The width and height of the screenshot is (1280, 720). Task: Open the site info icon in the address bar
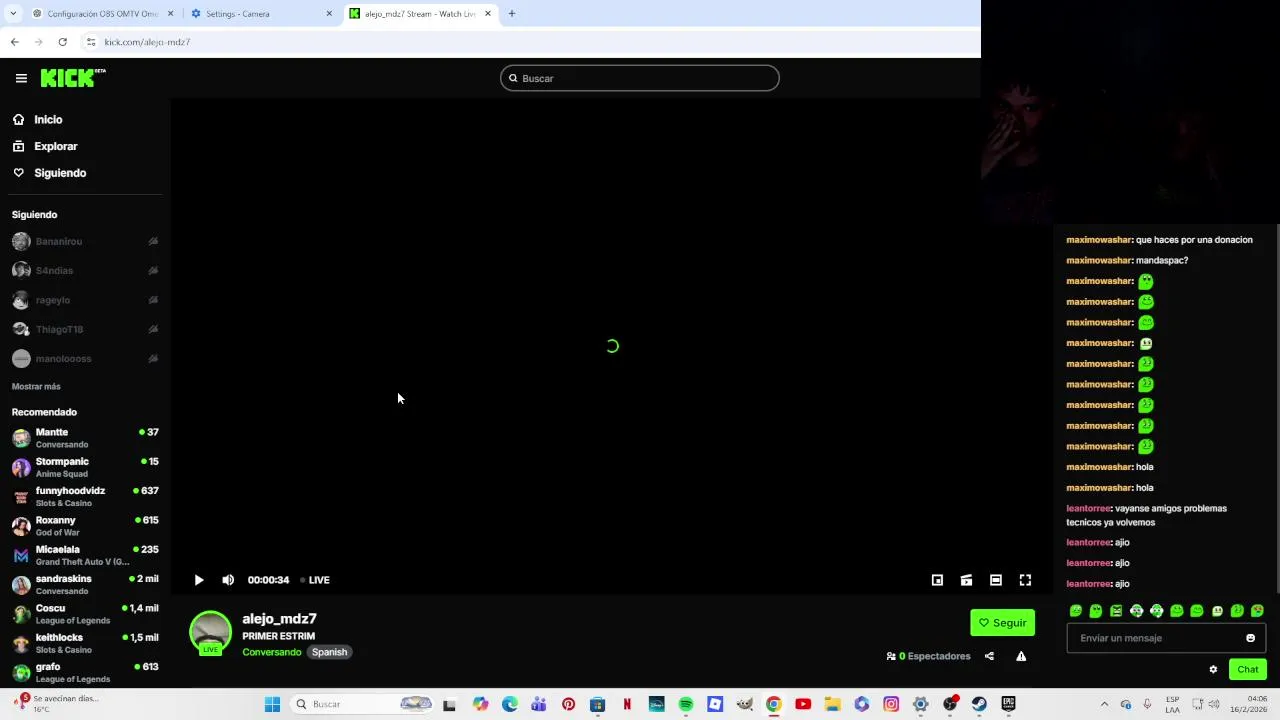click(x=91, y=42)
